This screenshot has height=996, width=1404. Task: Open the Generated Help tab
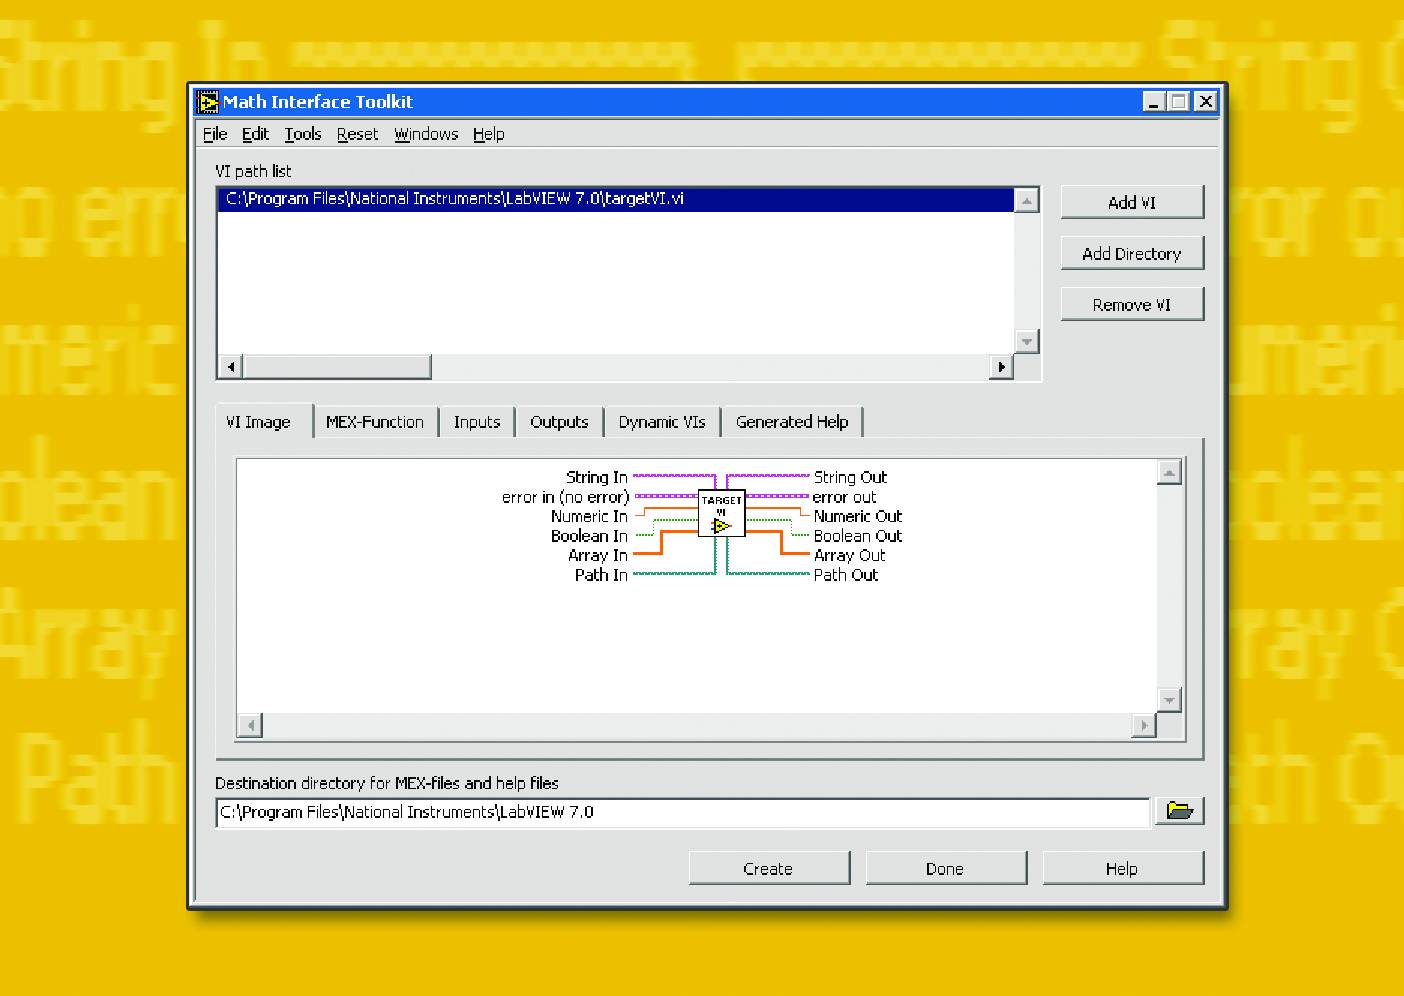click(x=792, y=421)
